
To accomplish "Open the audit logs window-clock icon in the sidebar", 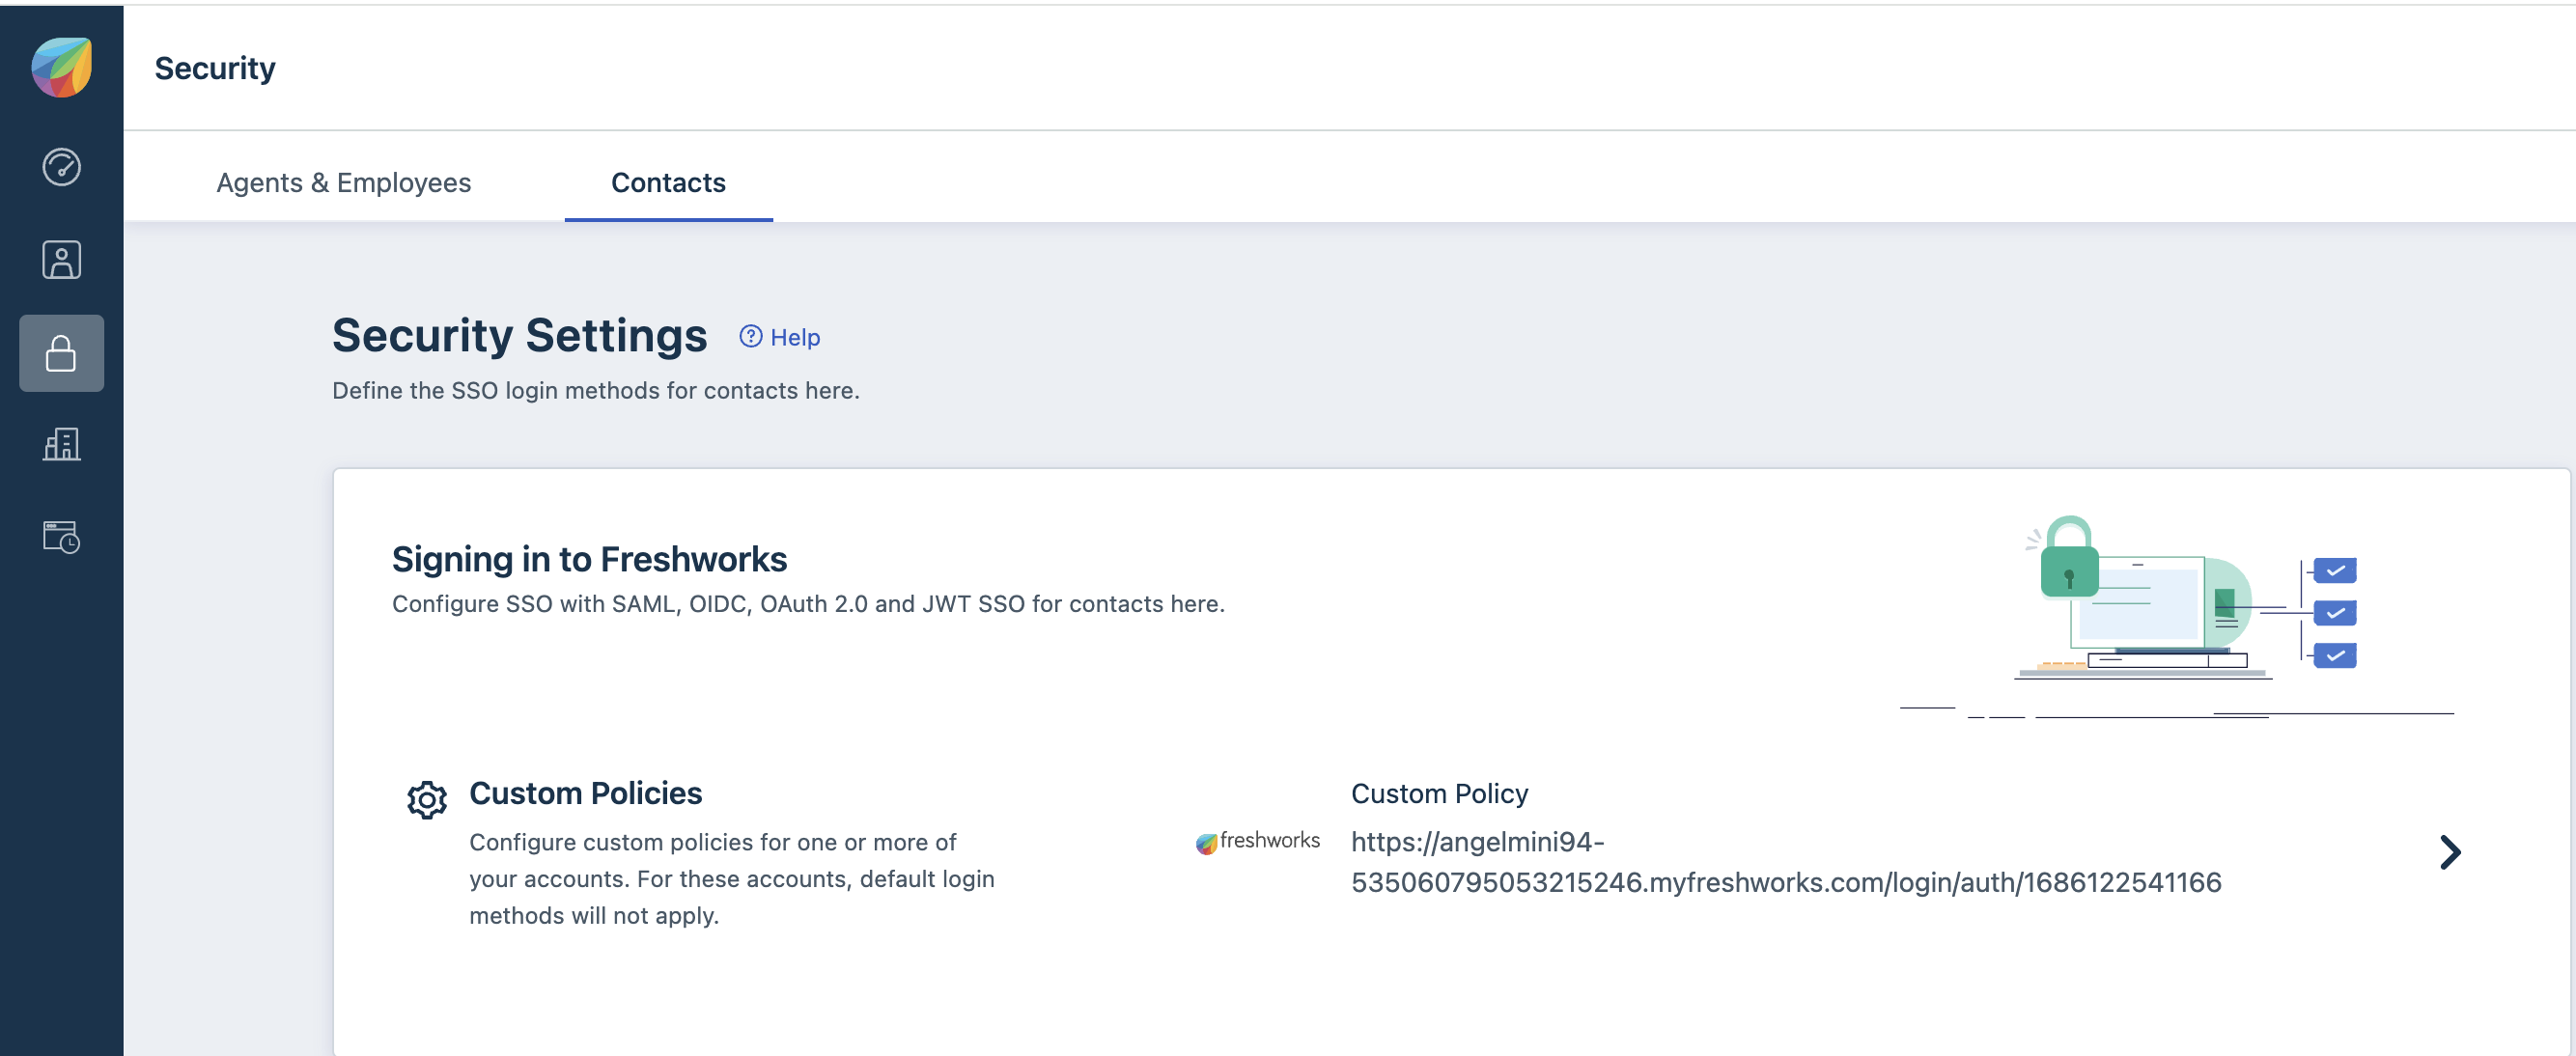I will [x=62, y=537].
